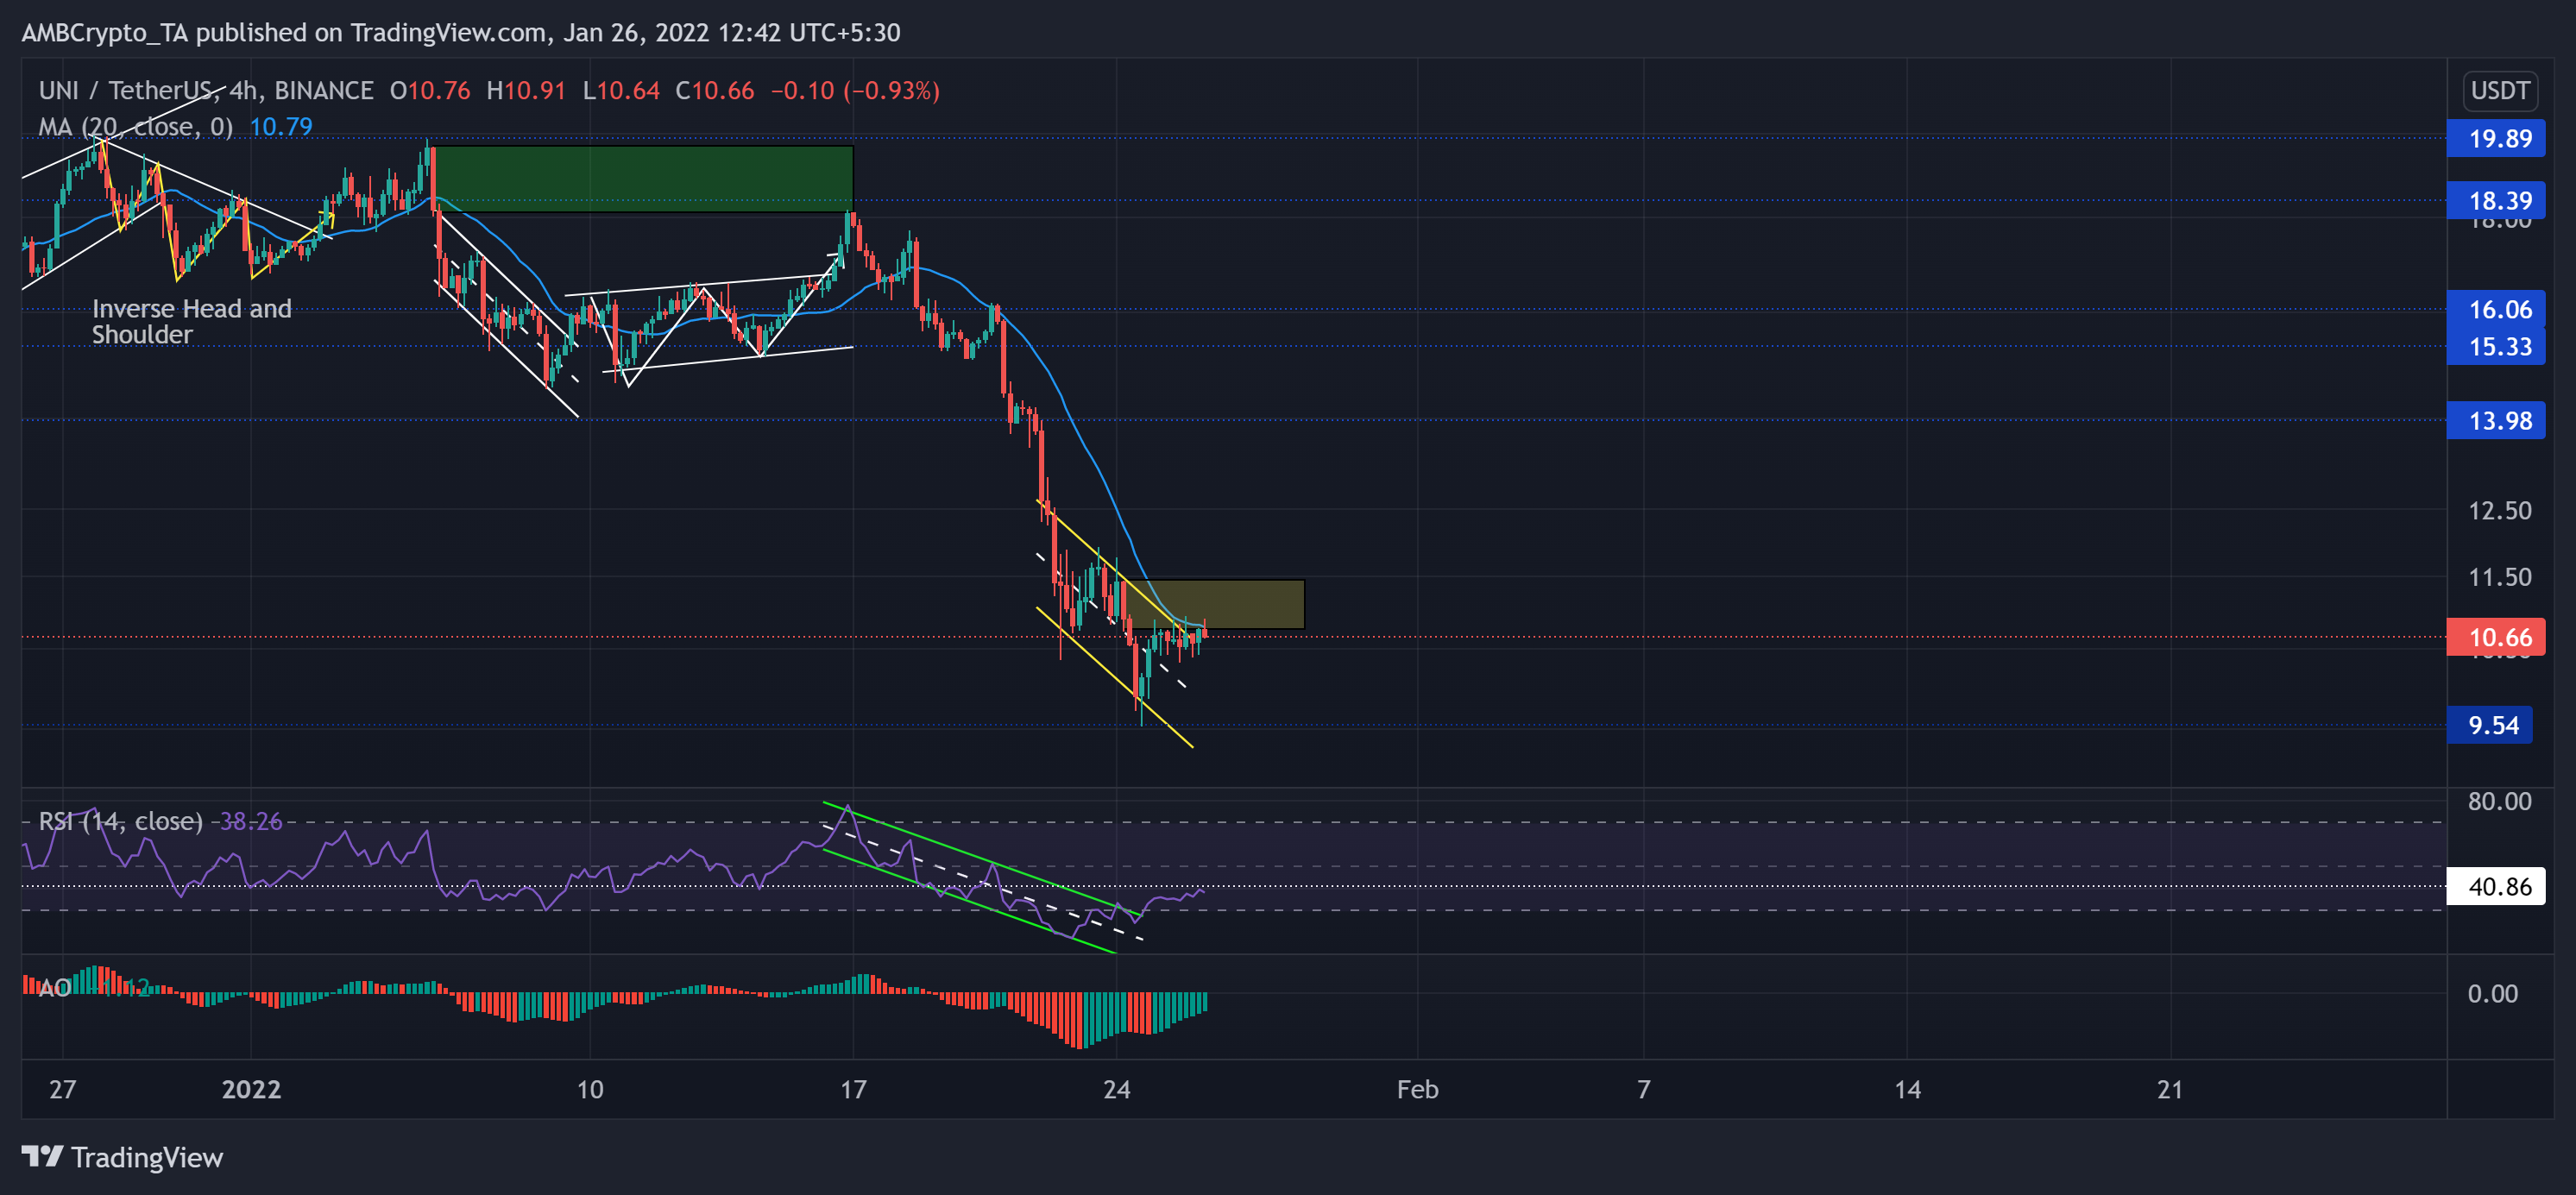Click the close price C10.66 value
Image resolution: width=2576 pixels, height=1195 pixels.
(x=715, y=90)
